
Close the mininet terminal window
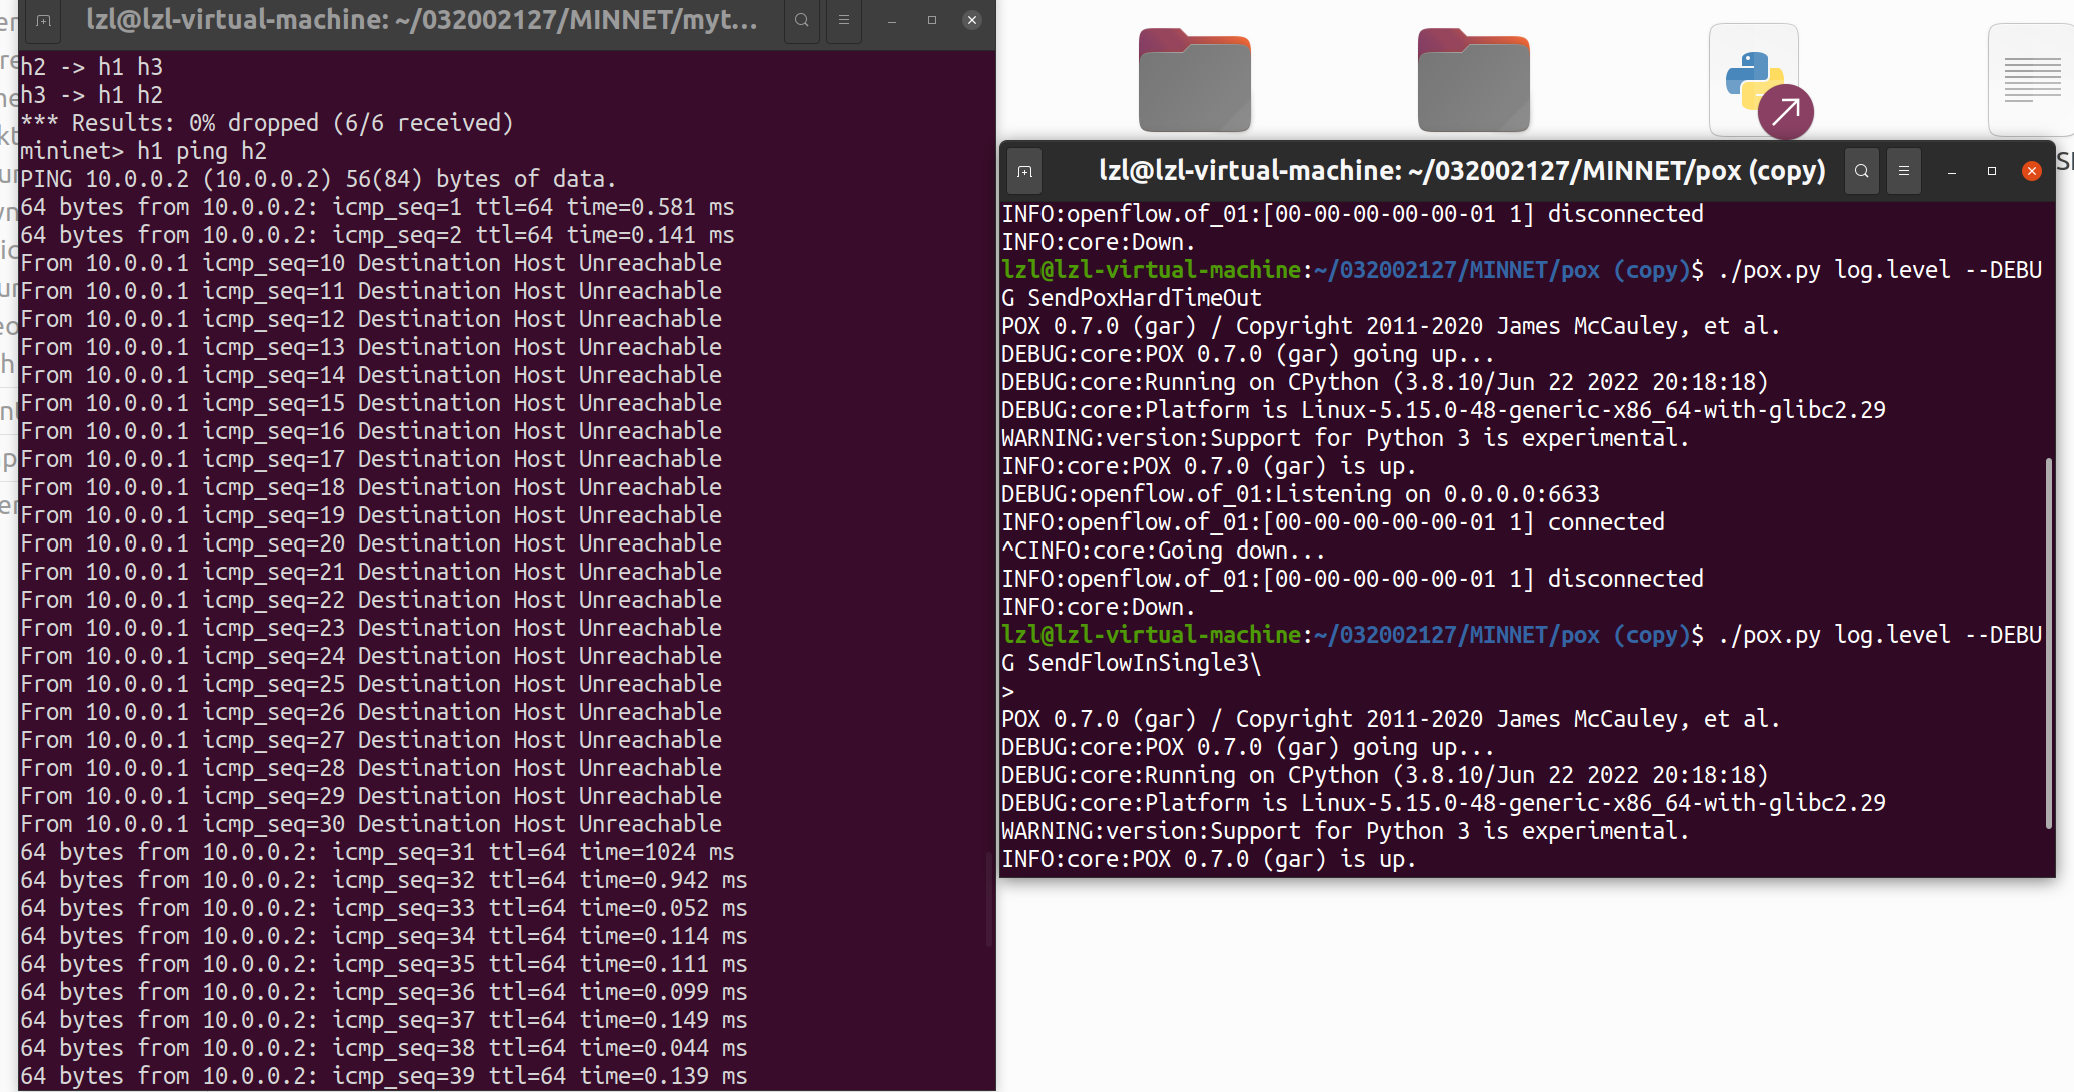[x=972, y=20]
